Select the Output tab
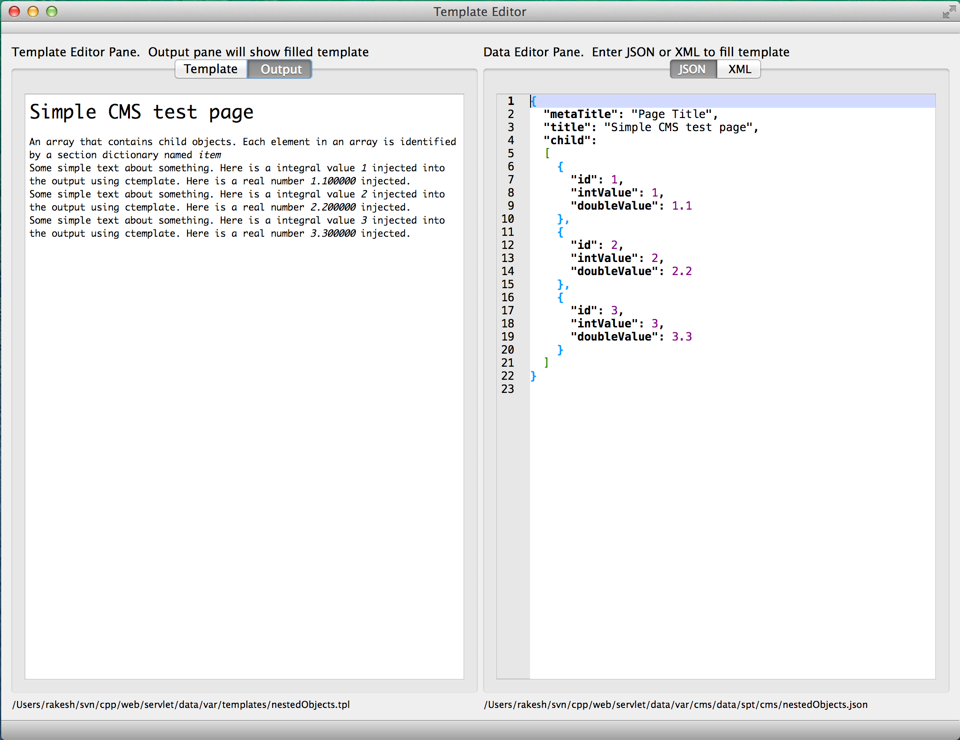960x740 pixels. click(x=280, y=69)
